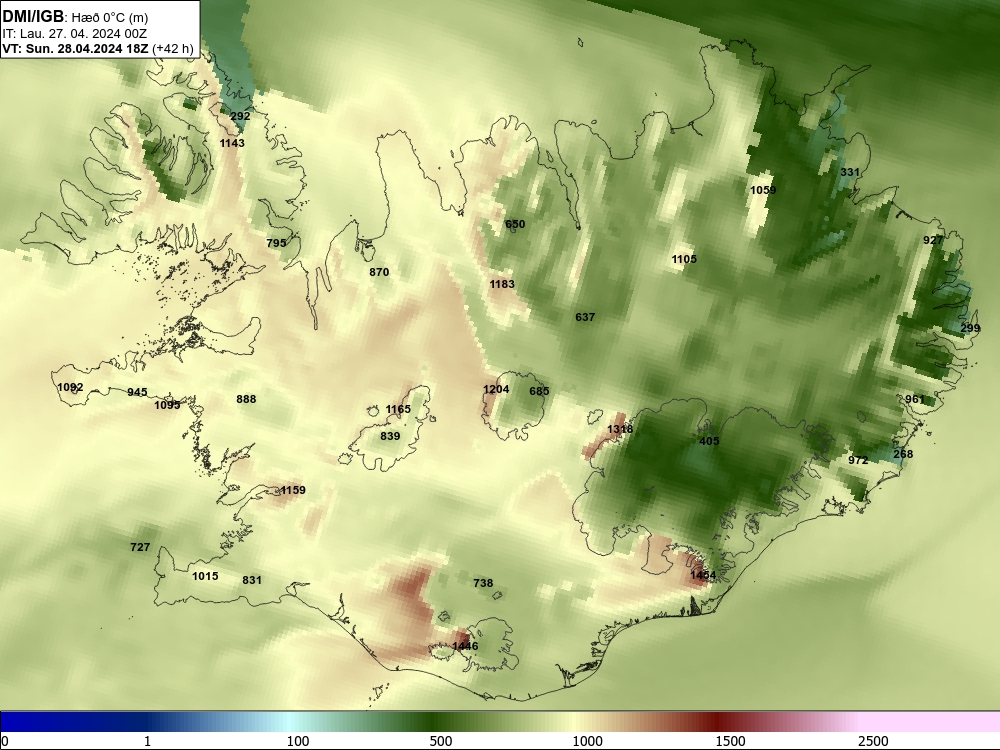
Task: Click the 299 value
Action: (970, 328)
